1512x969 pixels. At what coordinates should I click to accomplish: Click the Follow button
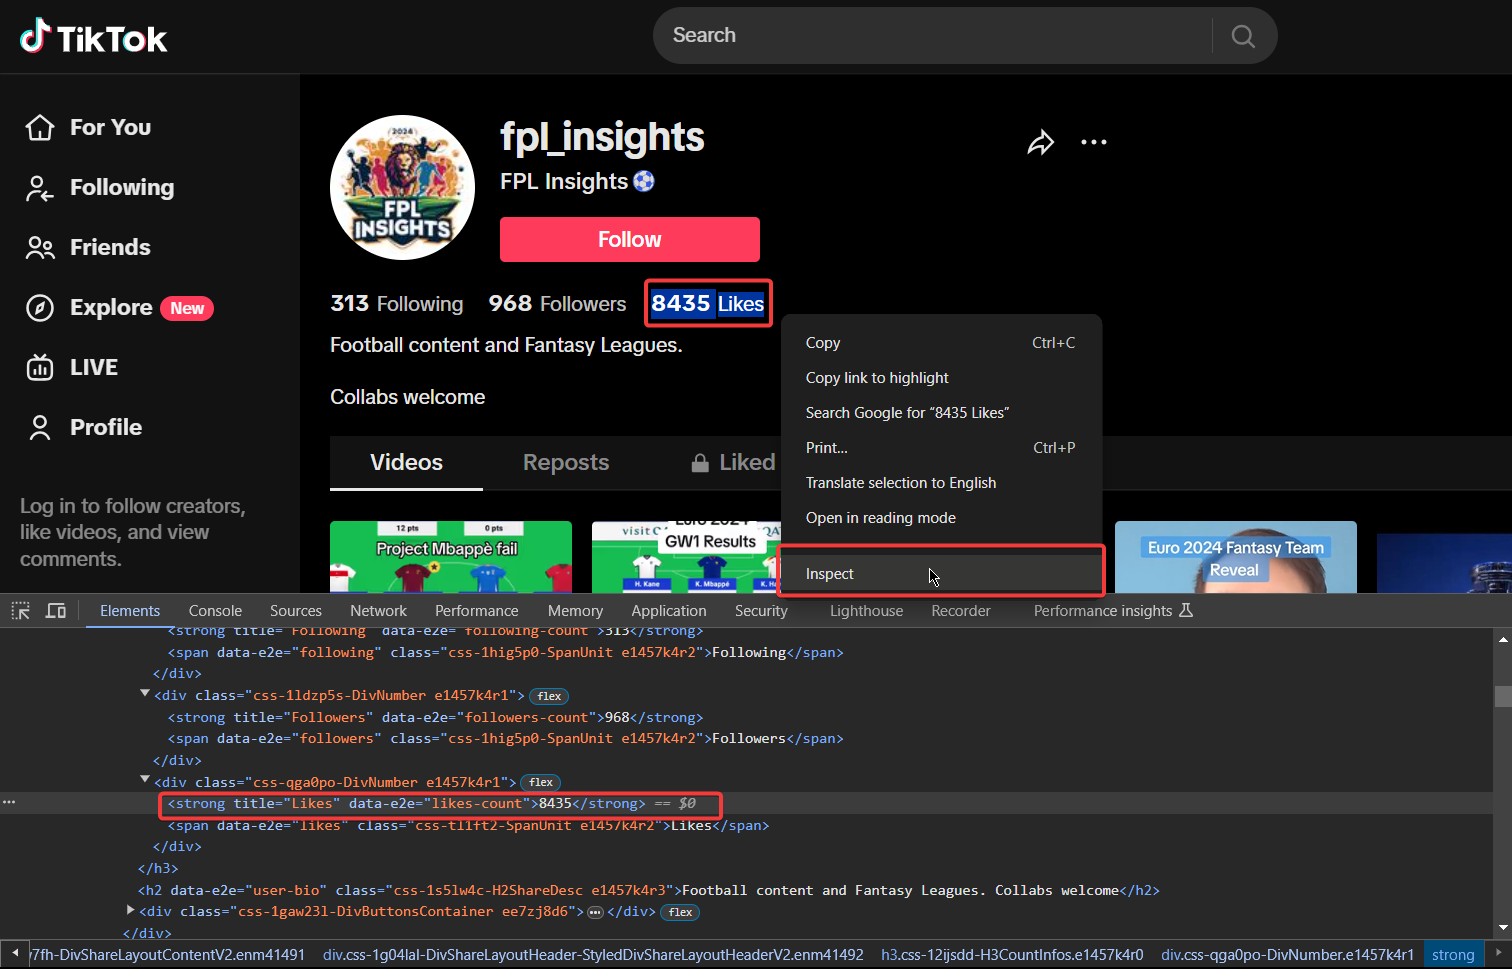629,239
